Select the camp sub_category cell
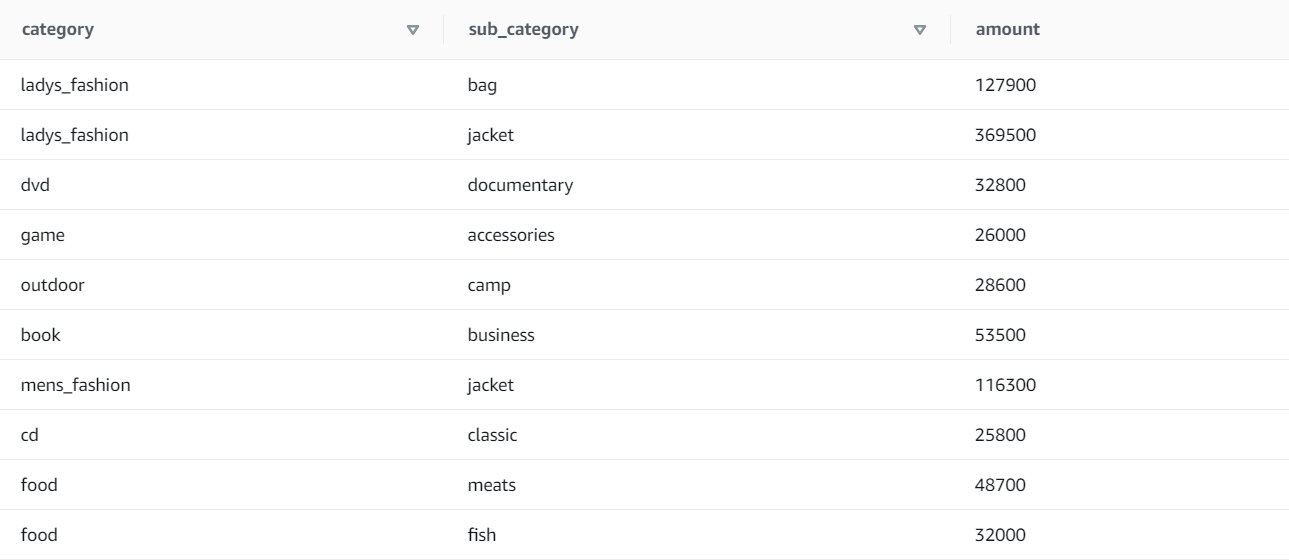The height and width of the screenshot is (560, 1289). [488, 285]
